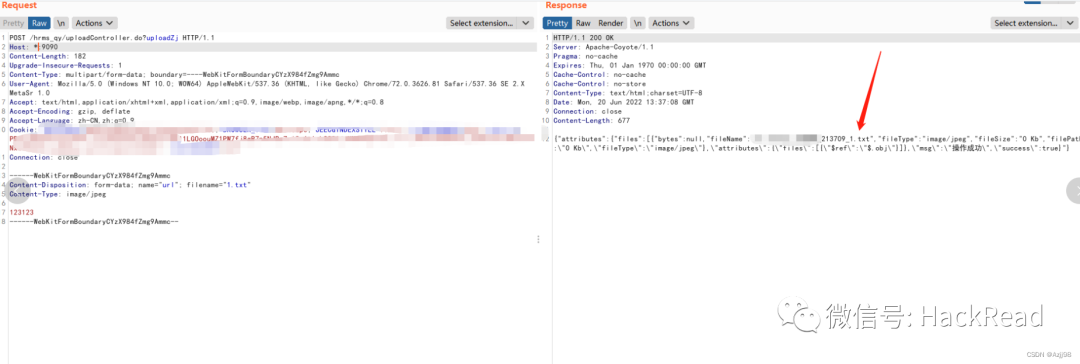Click the next image arrow on right edge
Image resolution: width=1080 pixels, height=364 pixels.
1073,191
